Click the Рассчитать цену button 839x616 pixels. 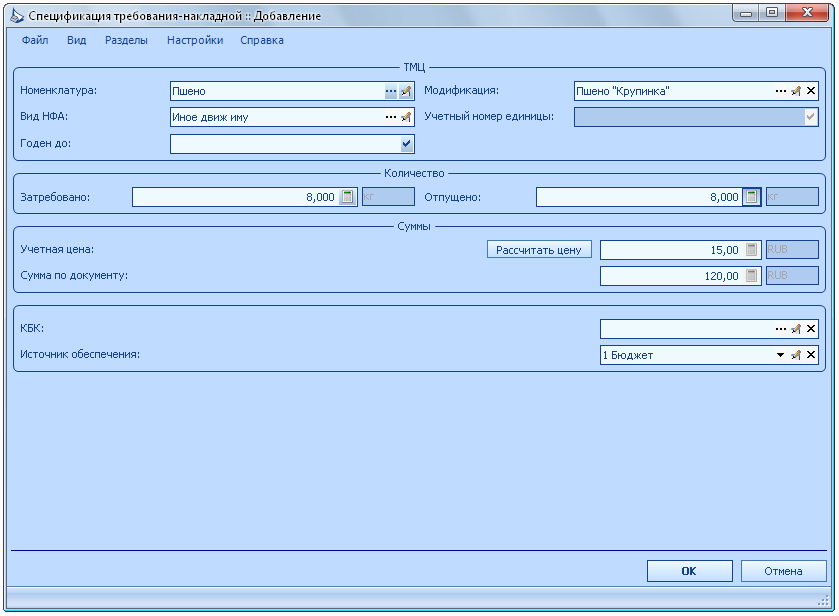539,250
